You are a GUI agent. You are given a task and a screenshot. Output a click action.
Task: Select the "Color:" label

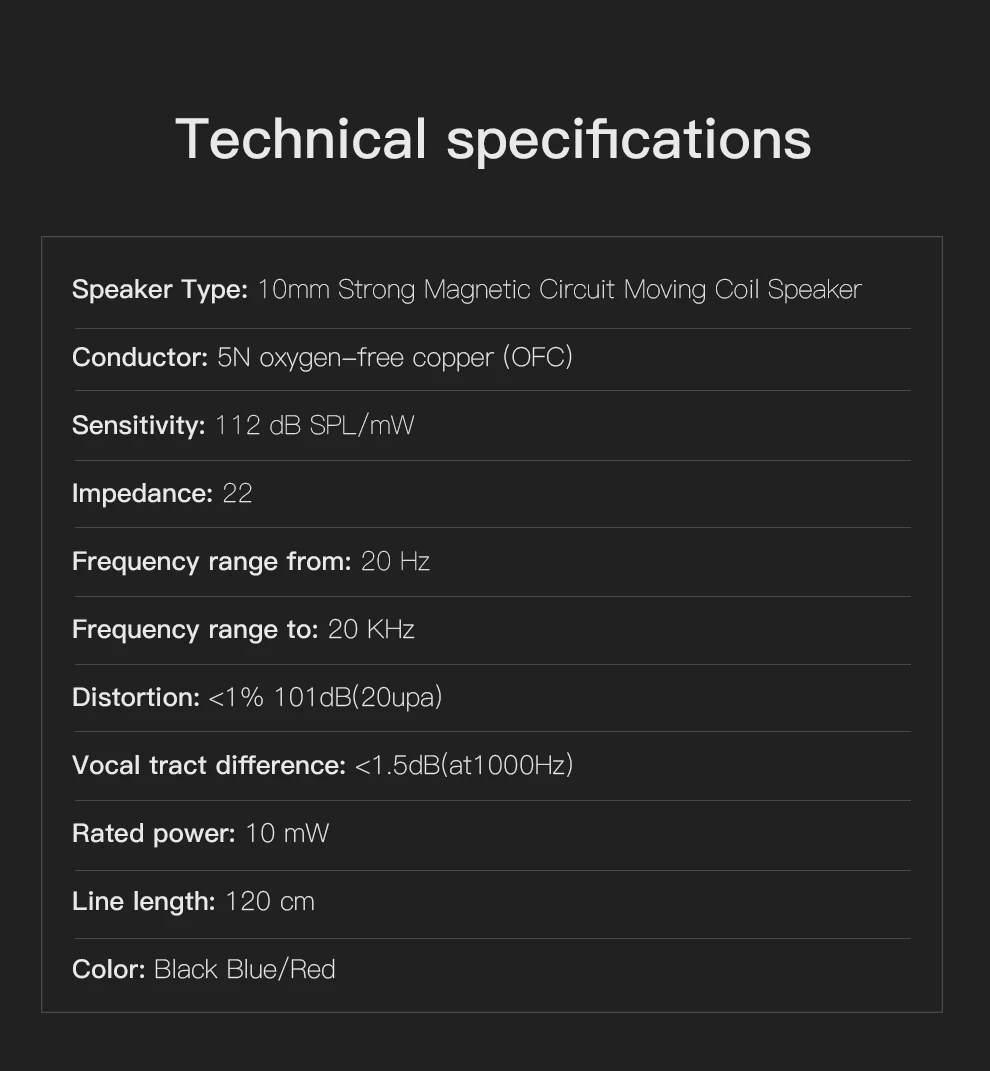(108, 970)
